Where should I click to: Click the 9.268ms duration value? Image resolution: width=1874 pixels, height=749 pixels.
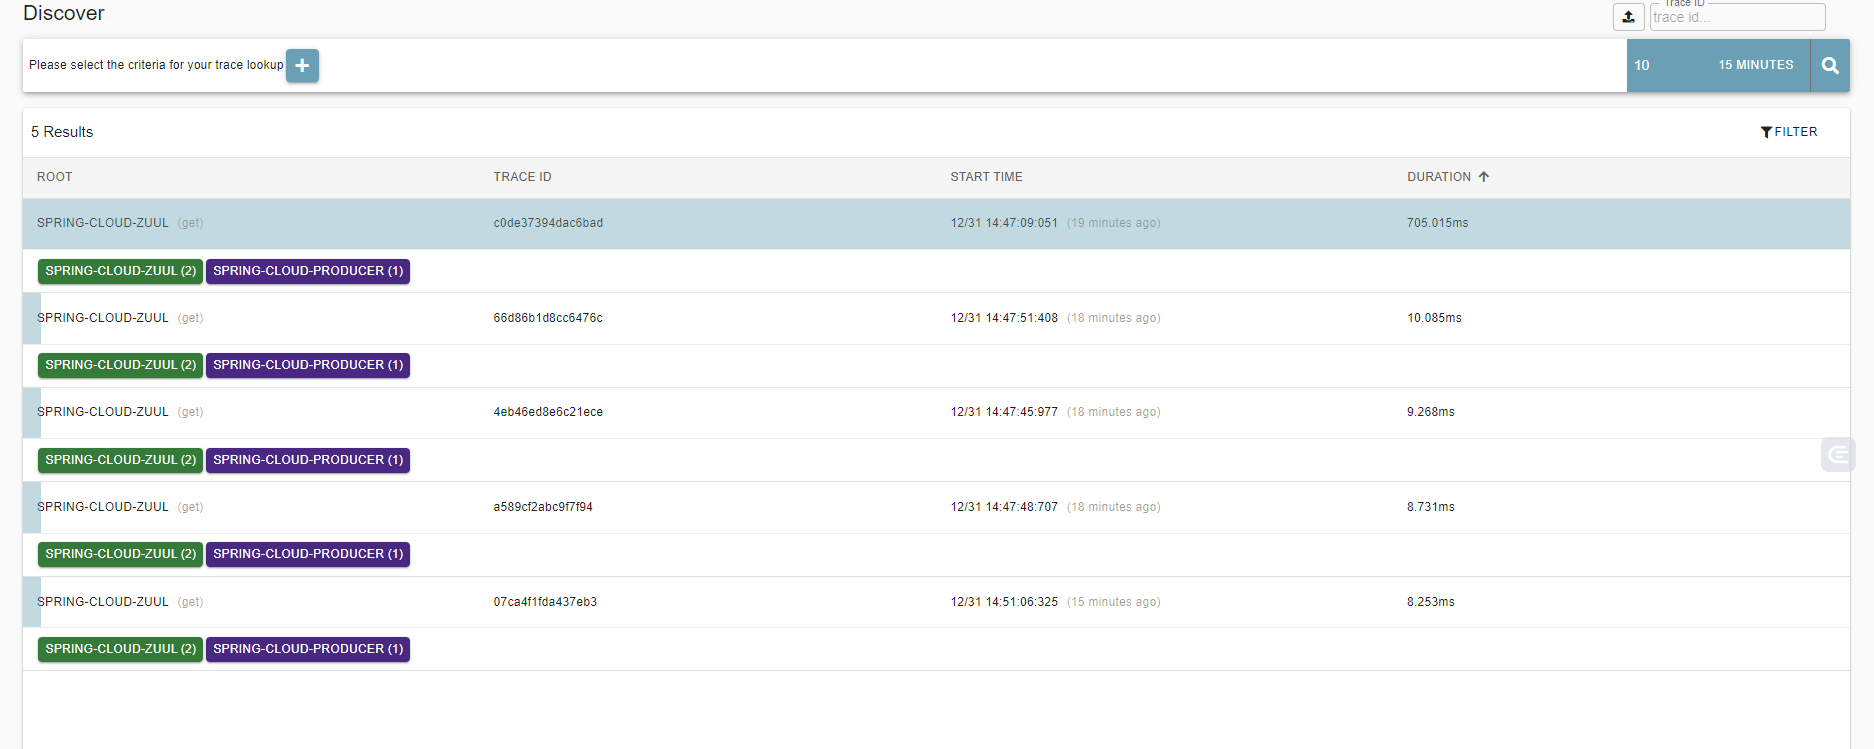click(1430, 412)
